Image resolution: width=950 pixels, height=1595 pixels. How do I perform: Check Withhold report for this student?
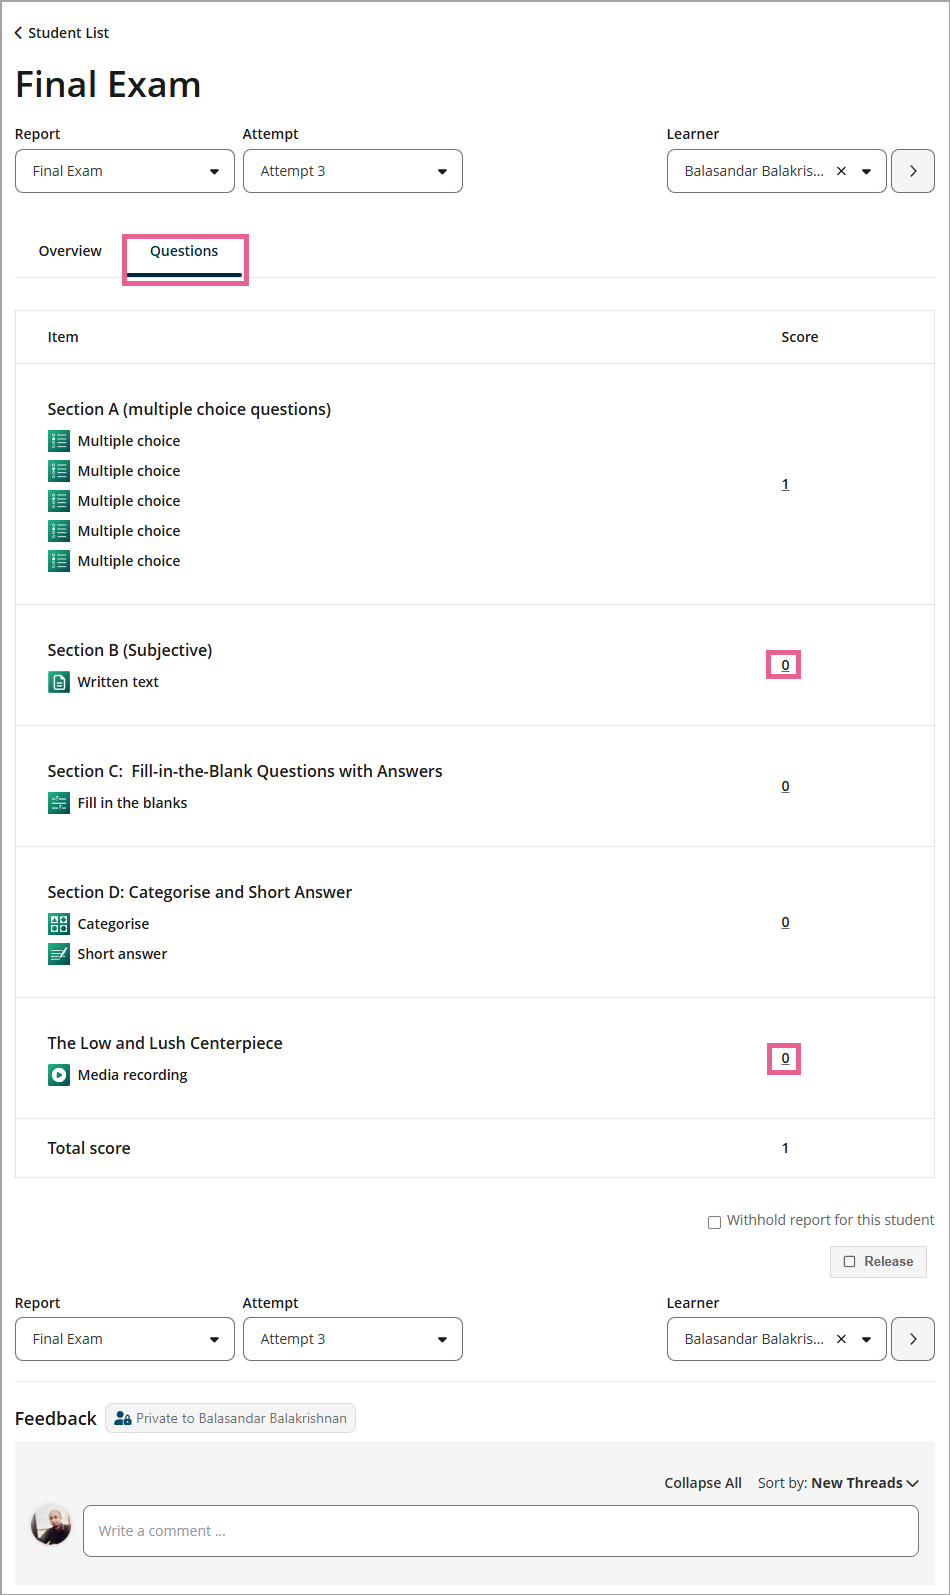pos(714,1222)
